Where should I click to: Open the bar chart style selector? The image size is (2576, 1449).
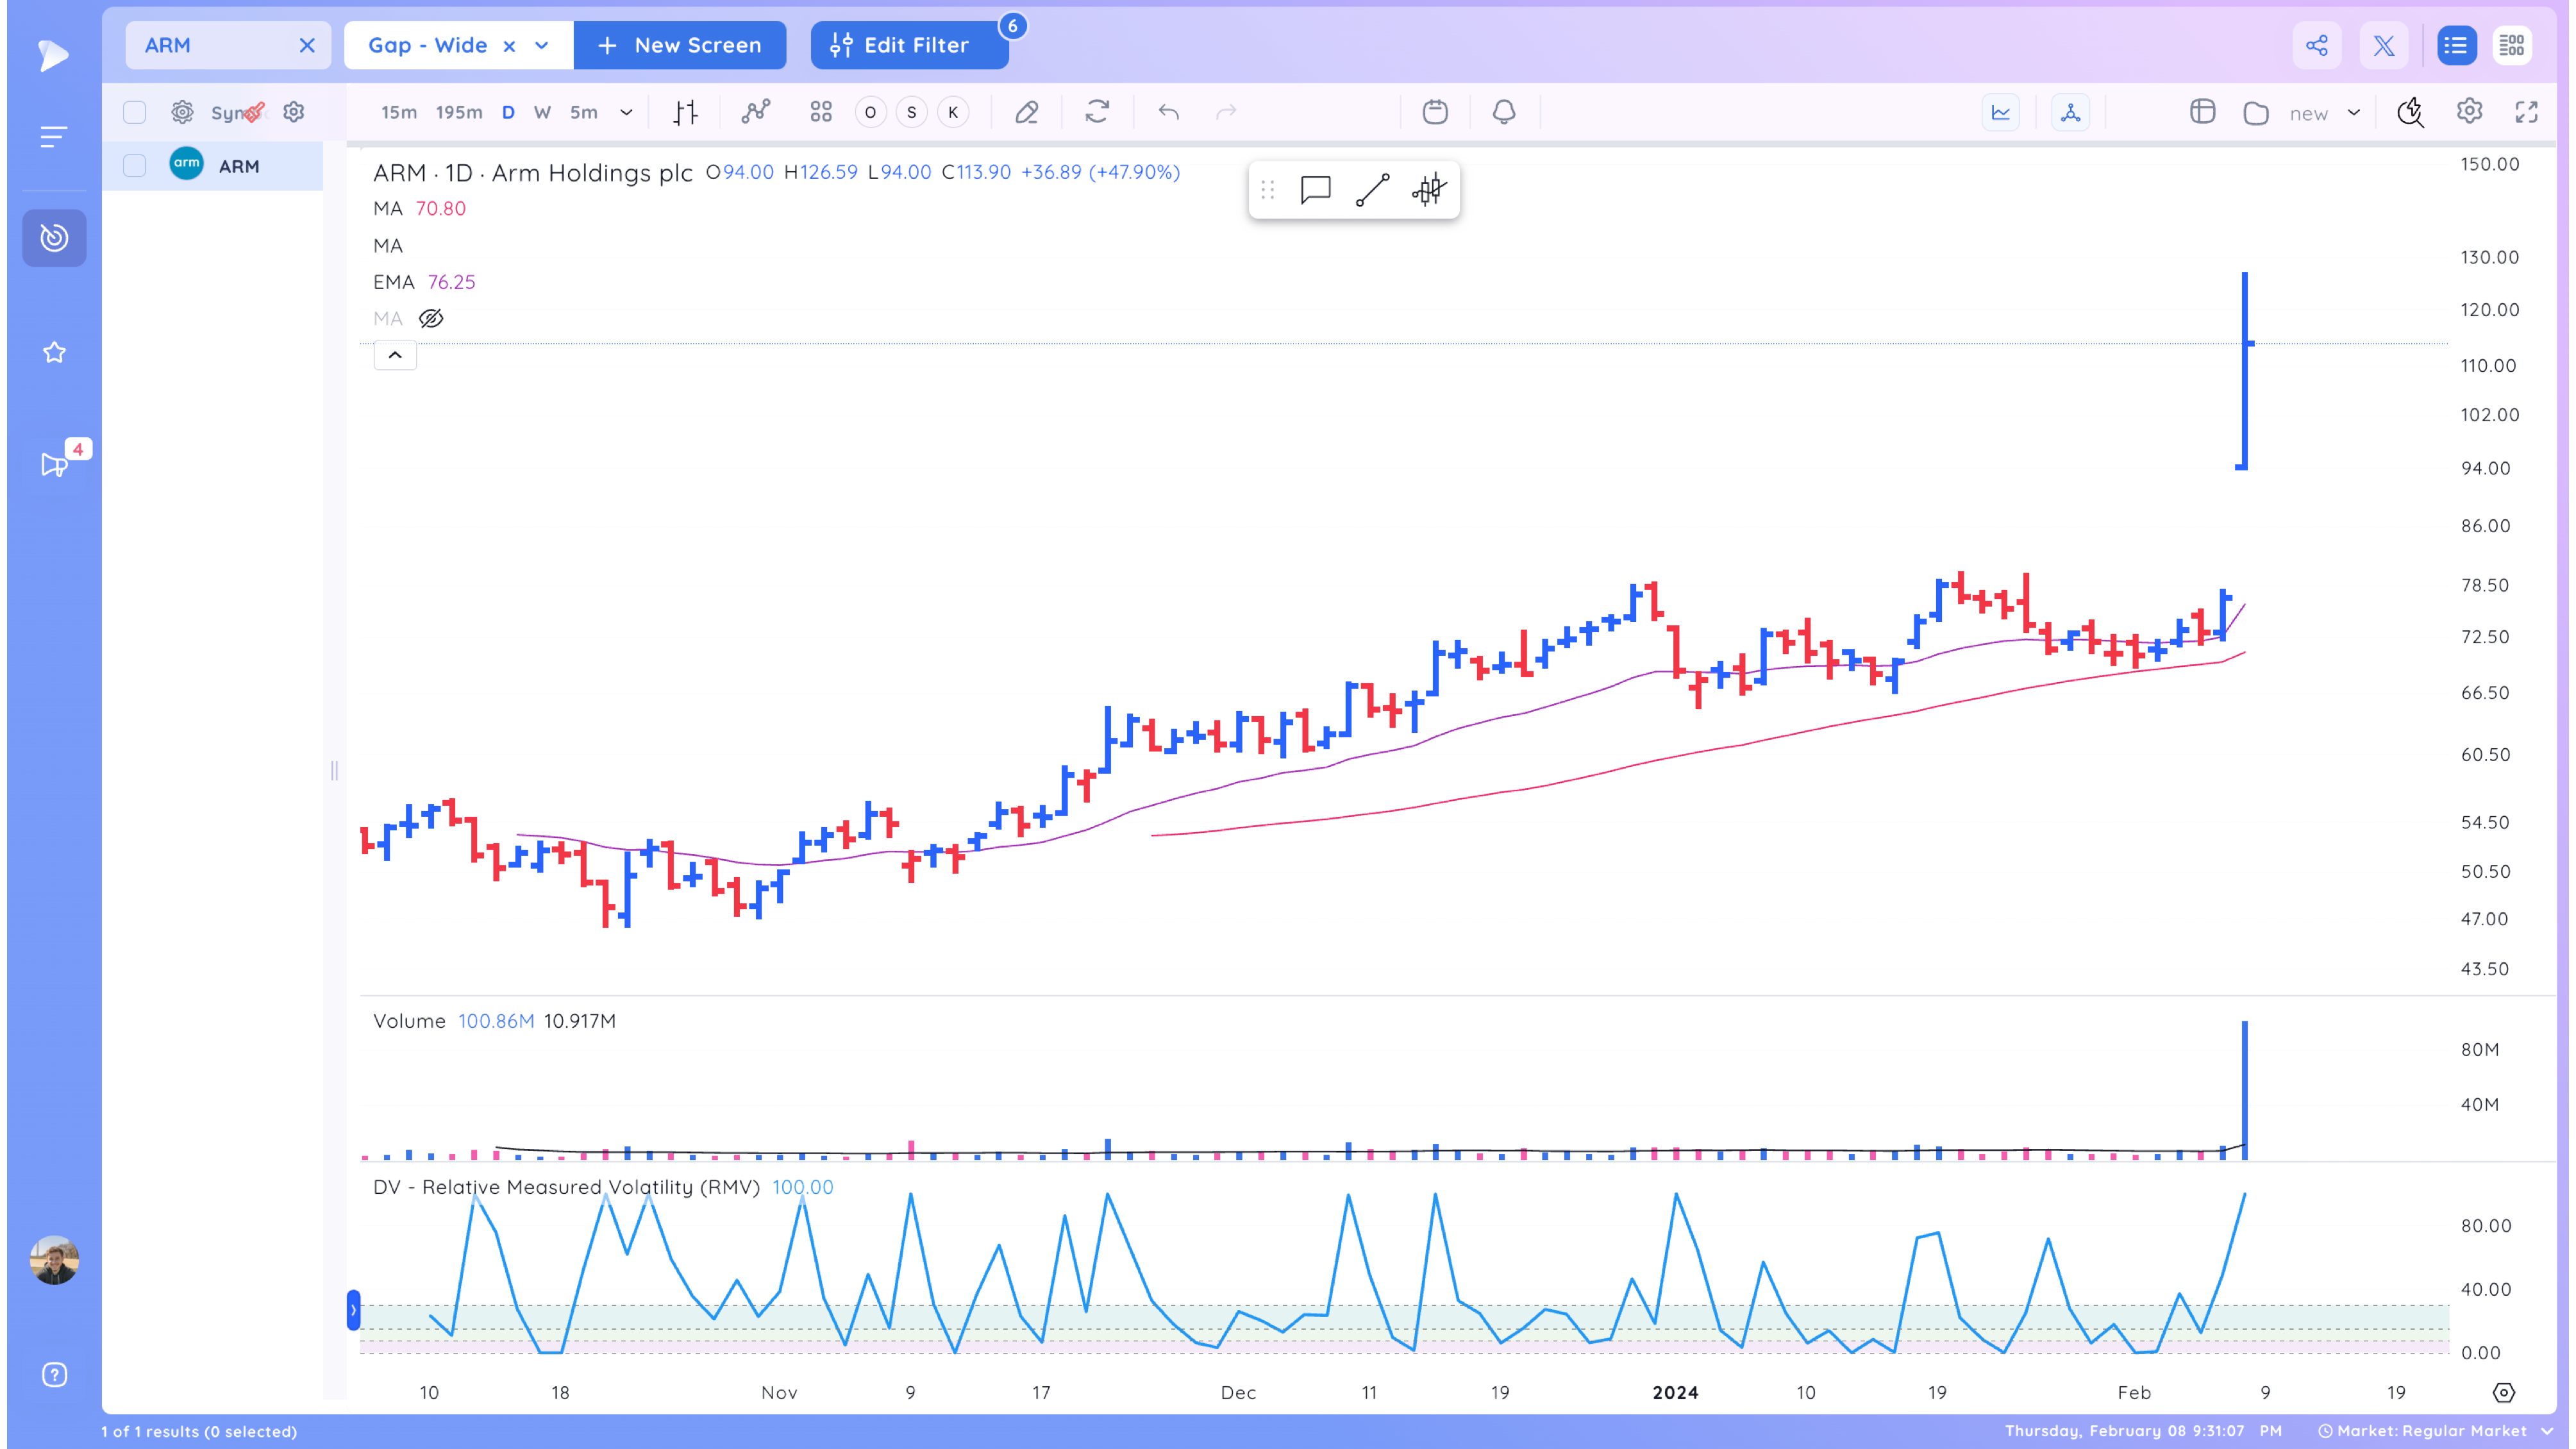(685, 112)
